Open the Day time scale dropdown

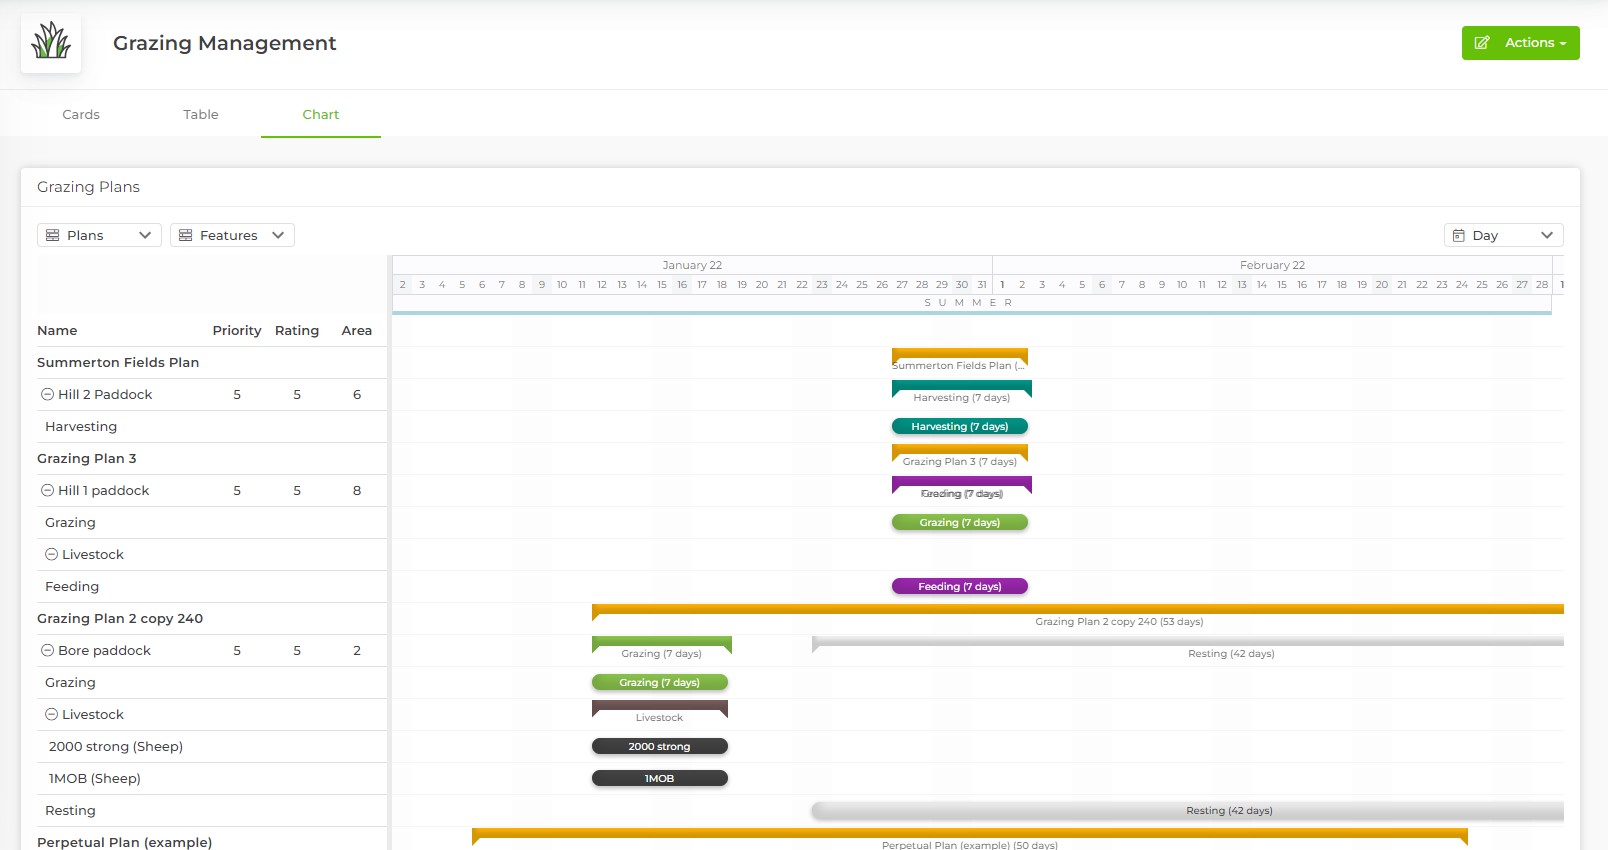click(1503, 235)
